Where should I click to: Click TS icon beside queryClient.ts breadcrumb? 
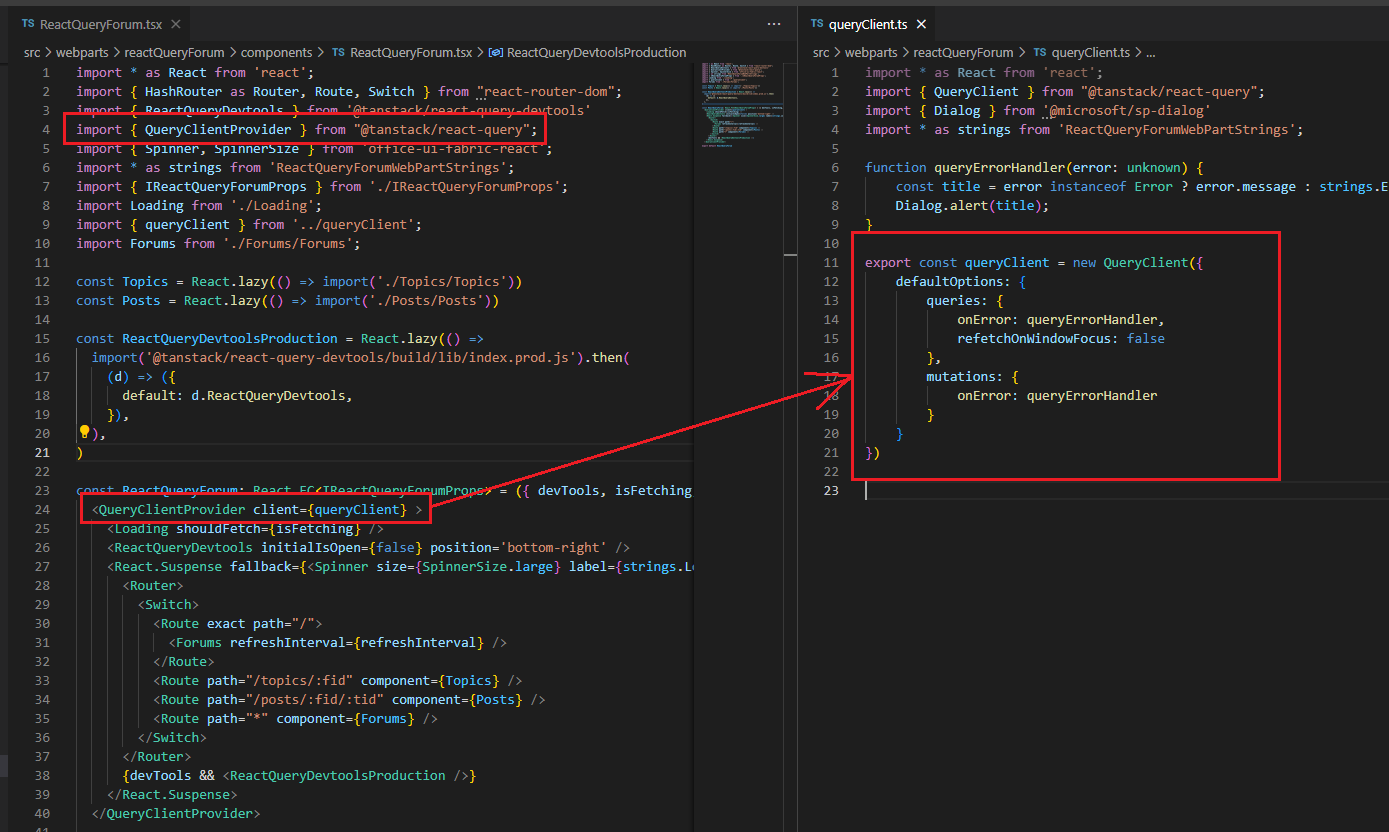(1040, 52)
